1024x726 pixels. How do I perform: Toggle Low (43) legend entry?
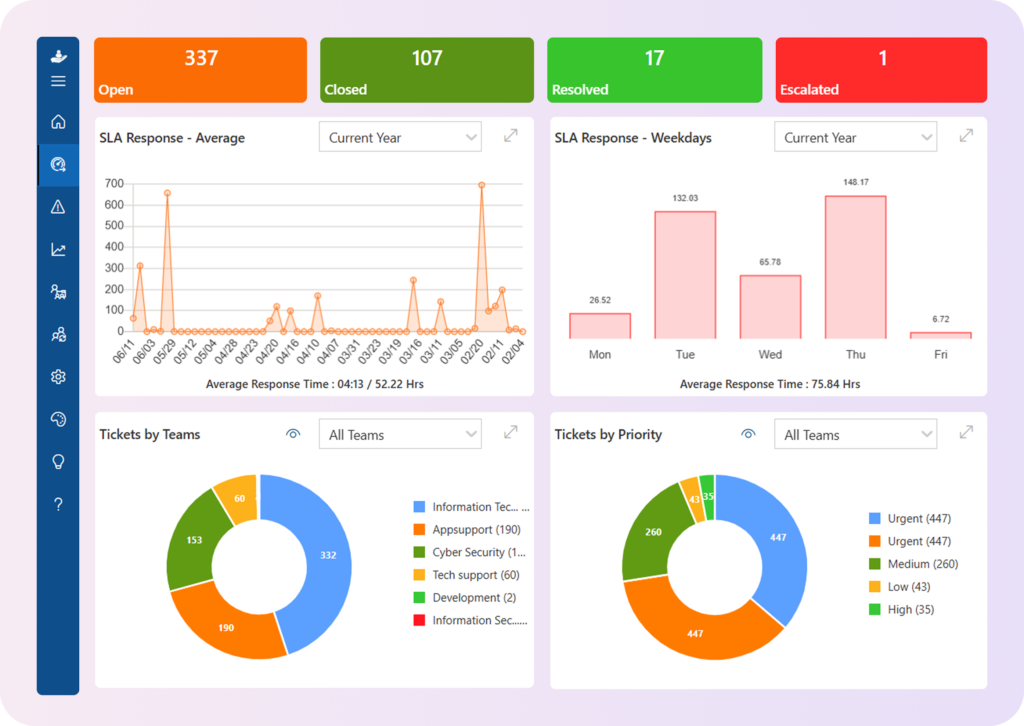click(899, 587)
